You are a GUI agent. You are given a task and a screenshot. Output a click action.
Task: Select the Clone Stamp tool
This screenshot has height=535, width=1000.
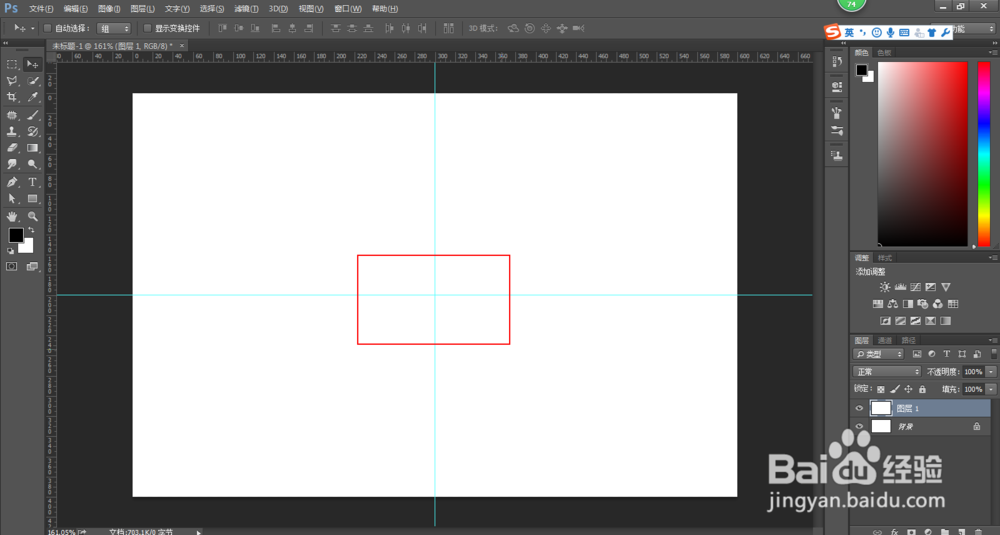[x=12, y=131]
